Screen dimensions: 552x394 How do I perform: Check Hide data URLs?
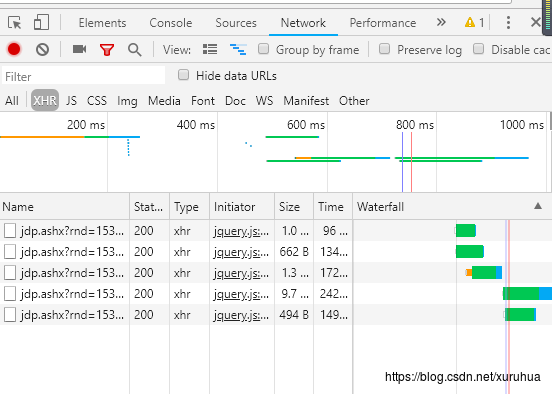click(183, 75)
